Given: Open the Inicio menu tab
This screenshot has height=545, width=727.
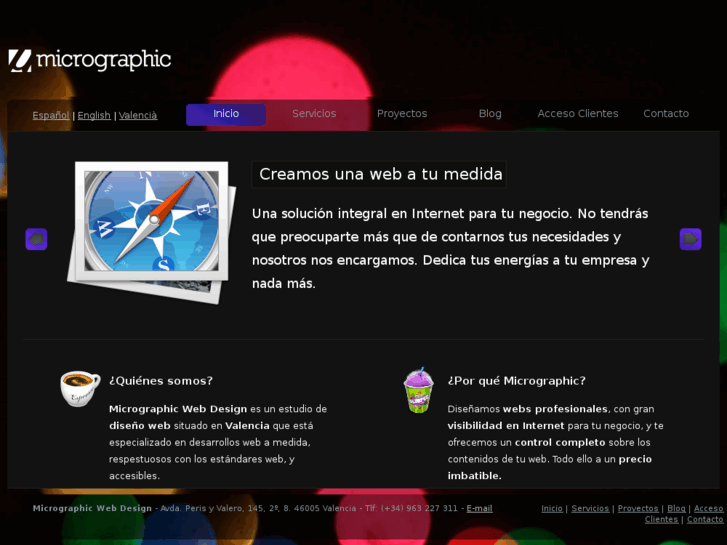Looking at the screenshot, I should [x=226, y=114].
